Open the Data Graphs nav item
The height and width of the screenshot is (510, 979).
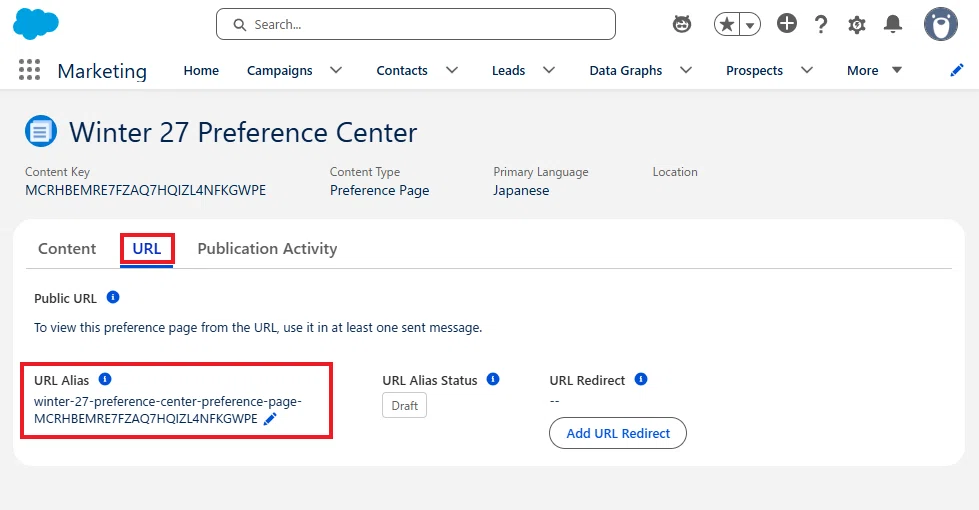pos(626,71)
